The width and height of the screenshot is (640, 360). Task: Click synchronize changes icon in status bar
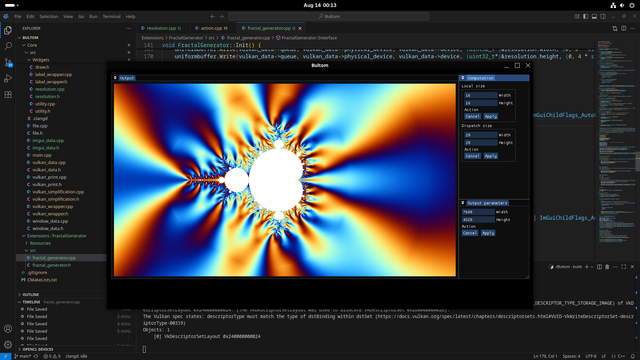pyautogui.click(x=36, y=356)
